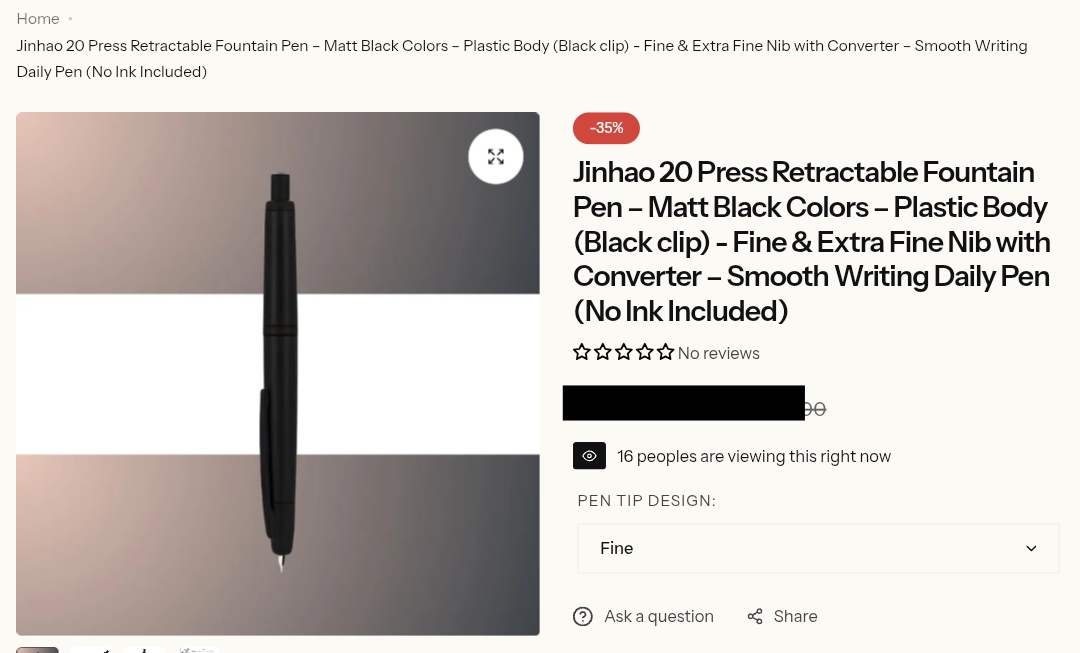Select the fourth product thumbnail

197,649
